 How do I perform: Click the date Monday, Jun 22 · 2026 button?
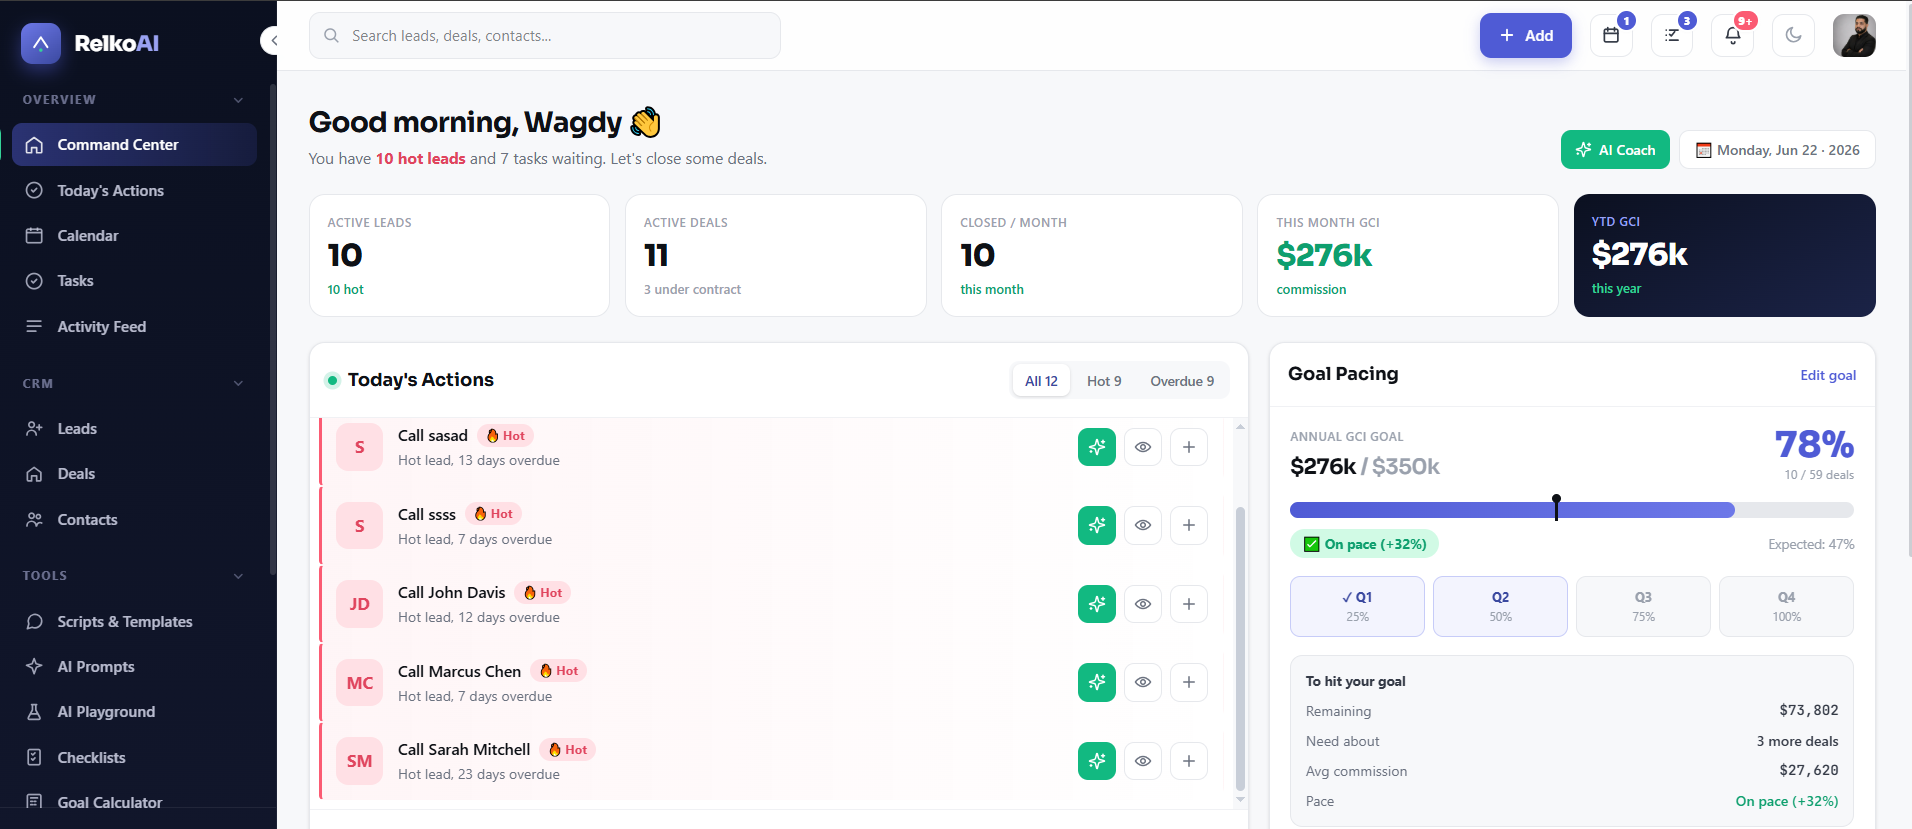pos(1777,150)
